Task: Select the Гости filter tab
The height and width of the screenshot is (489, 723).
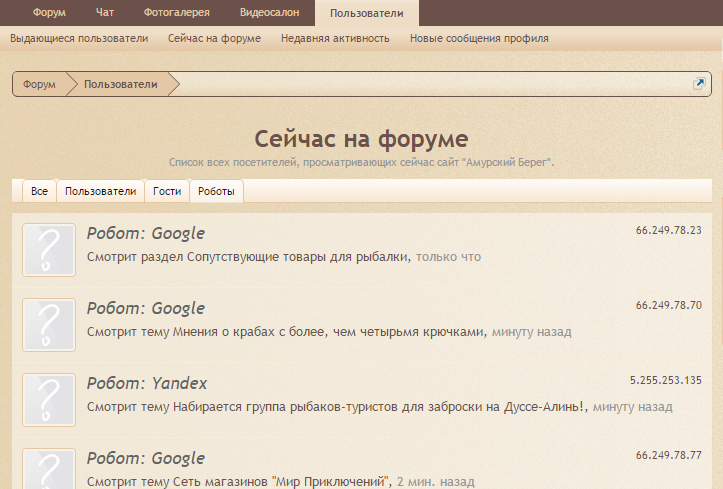Action: tap(167, 191)
